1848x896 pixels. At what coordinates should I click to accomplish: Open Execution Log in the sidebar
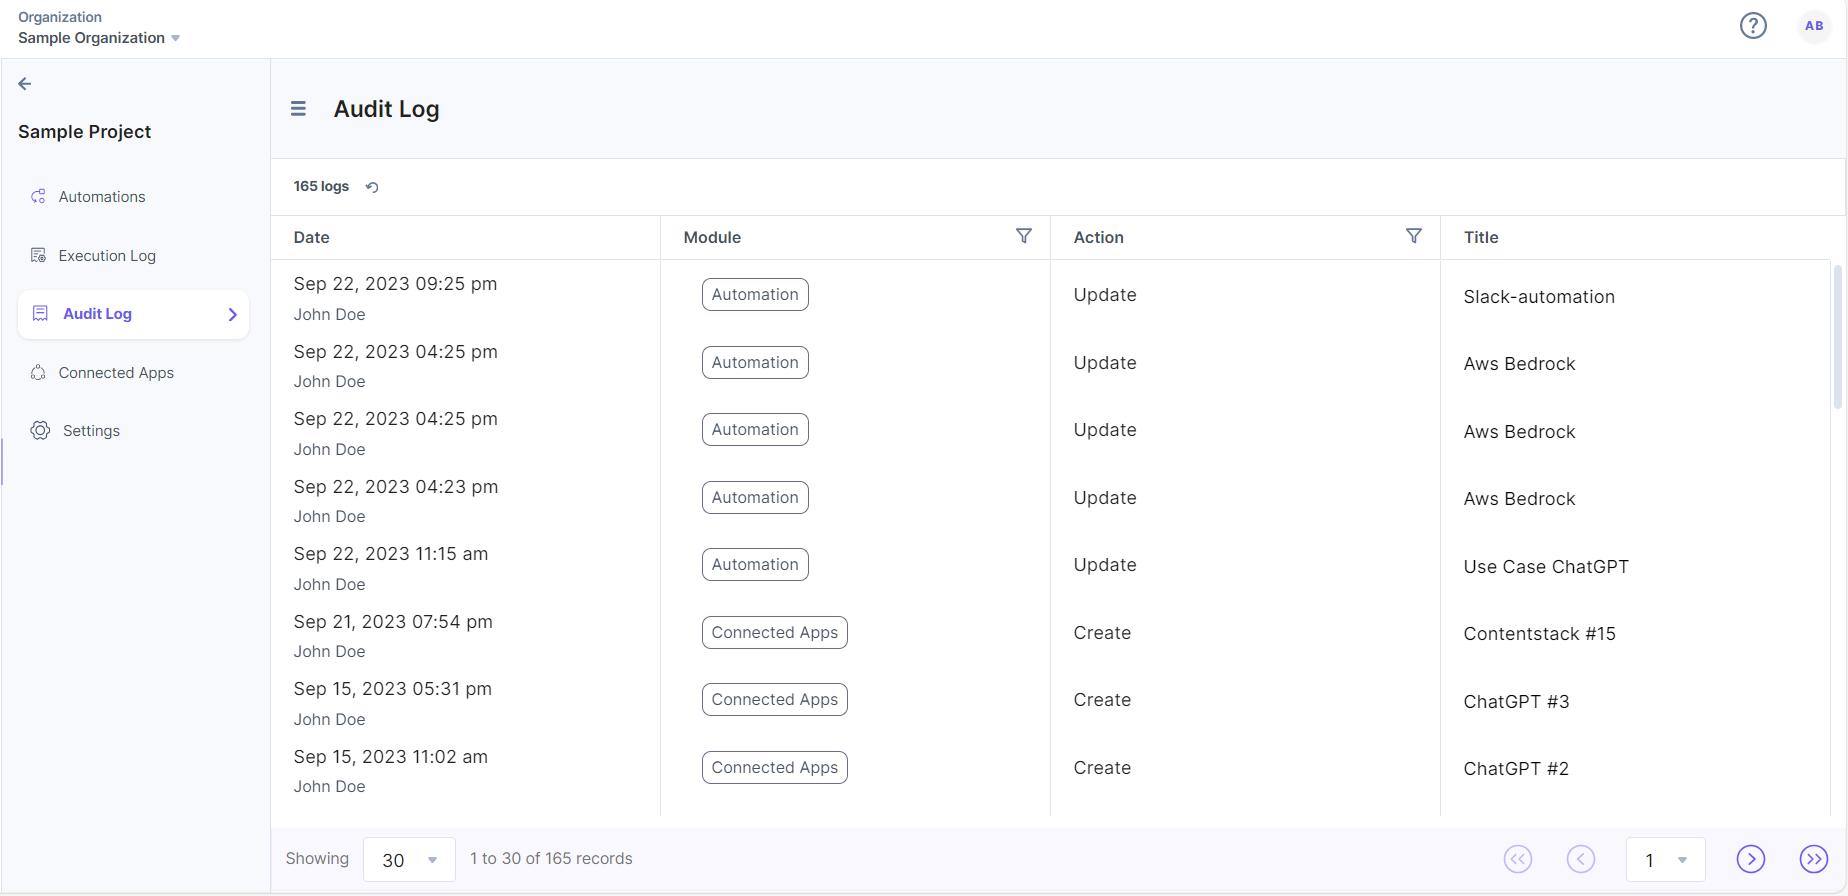[x=107, y=256]
